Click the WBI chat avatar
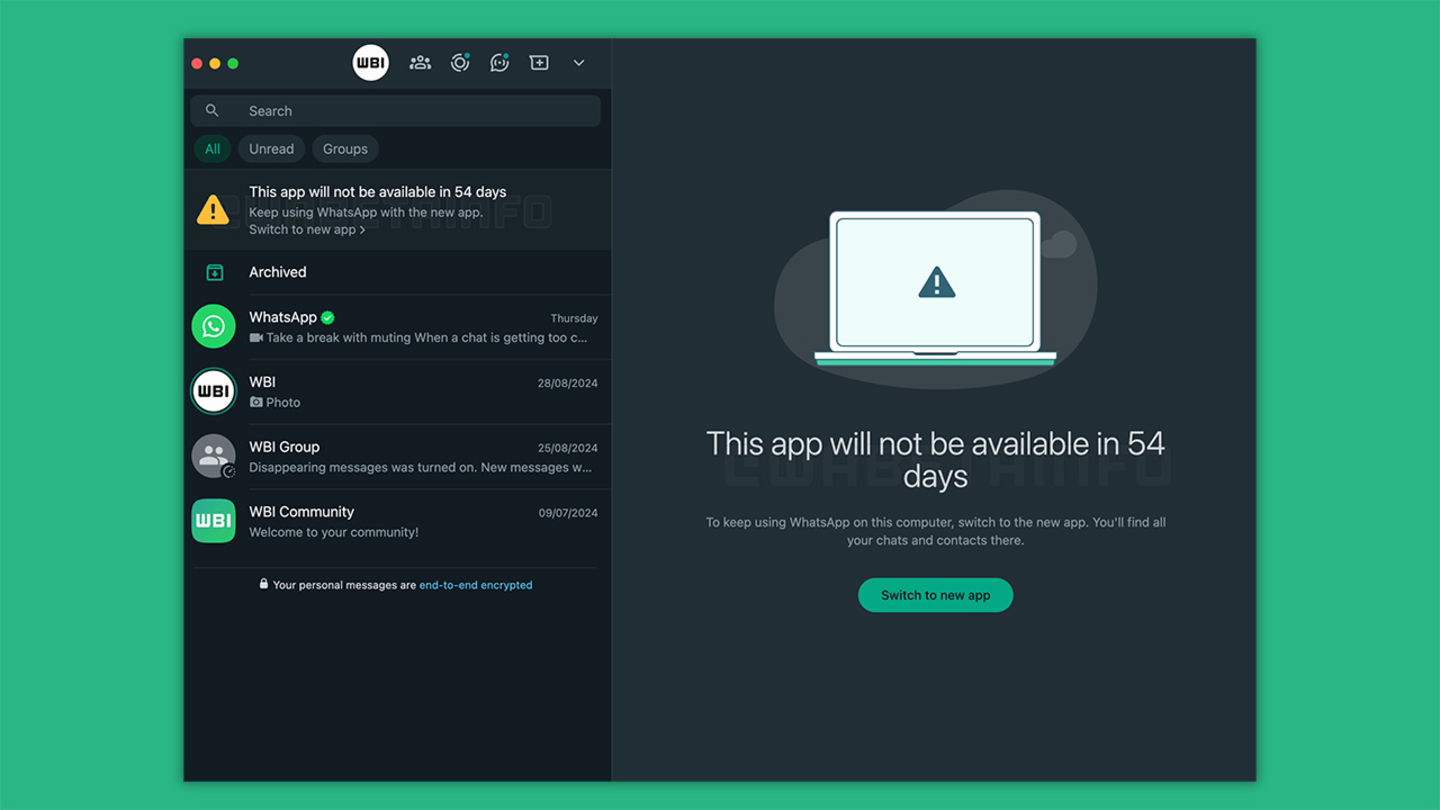The width and height of the screenshot is (1440, 810). click(213, 392)
